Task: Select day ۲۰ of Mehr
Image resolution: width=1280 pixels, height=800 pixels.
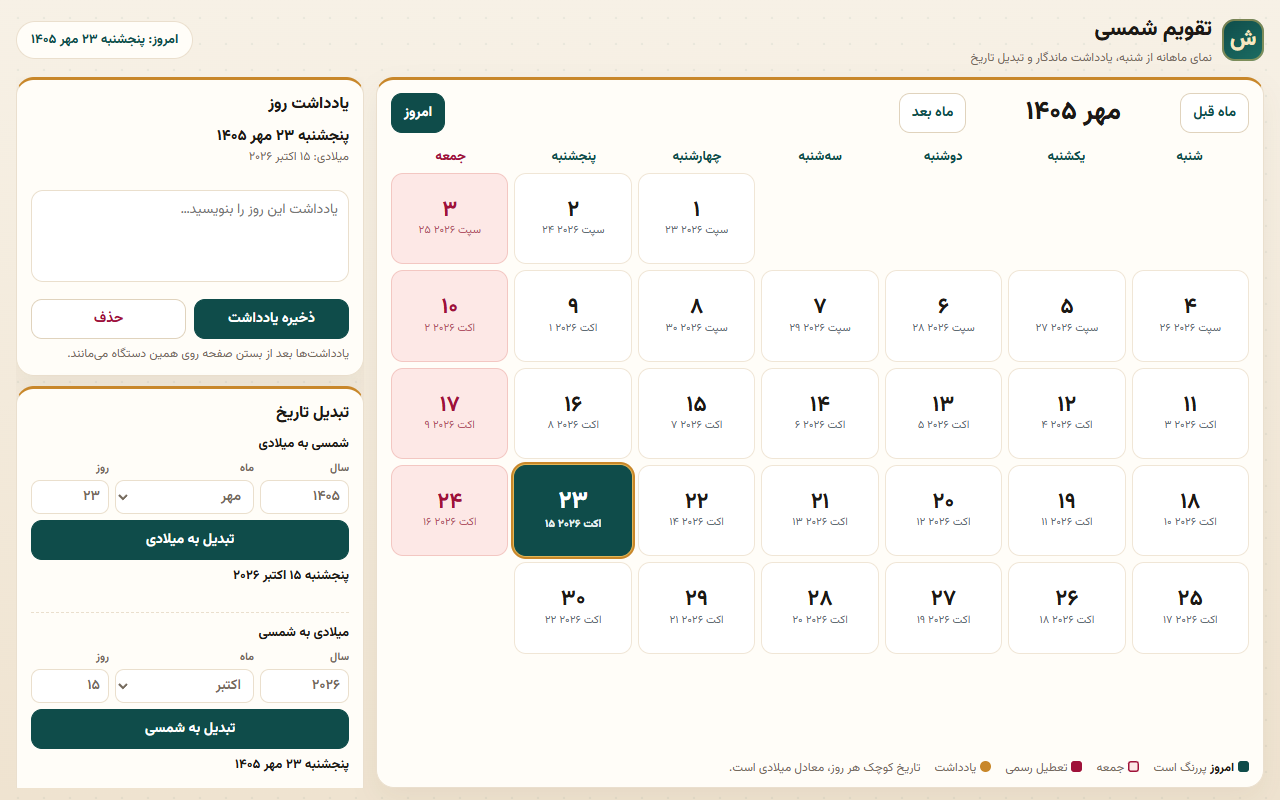Action: pyautogui.click(x=943, y=510)
